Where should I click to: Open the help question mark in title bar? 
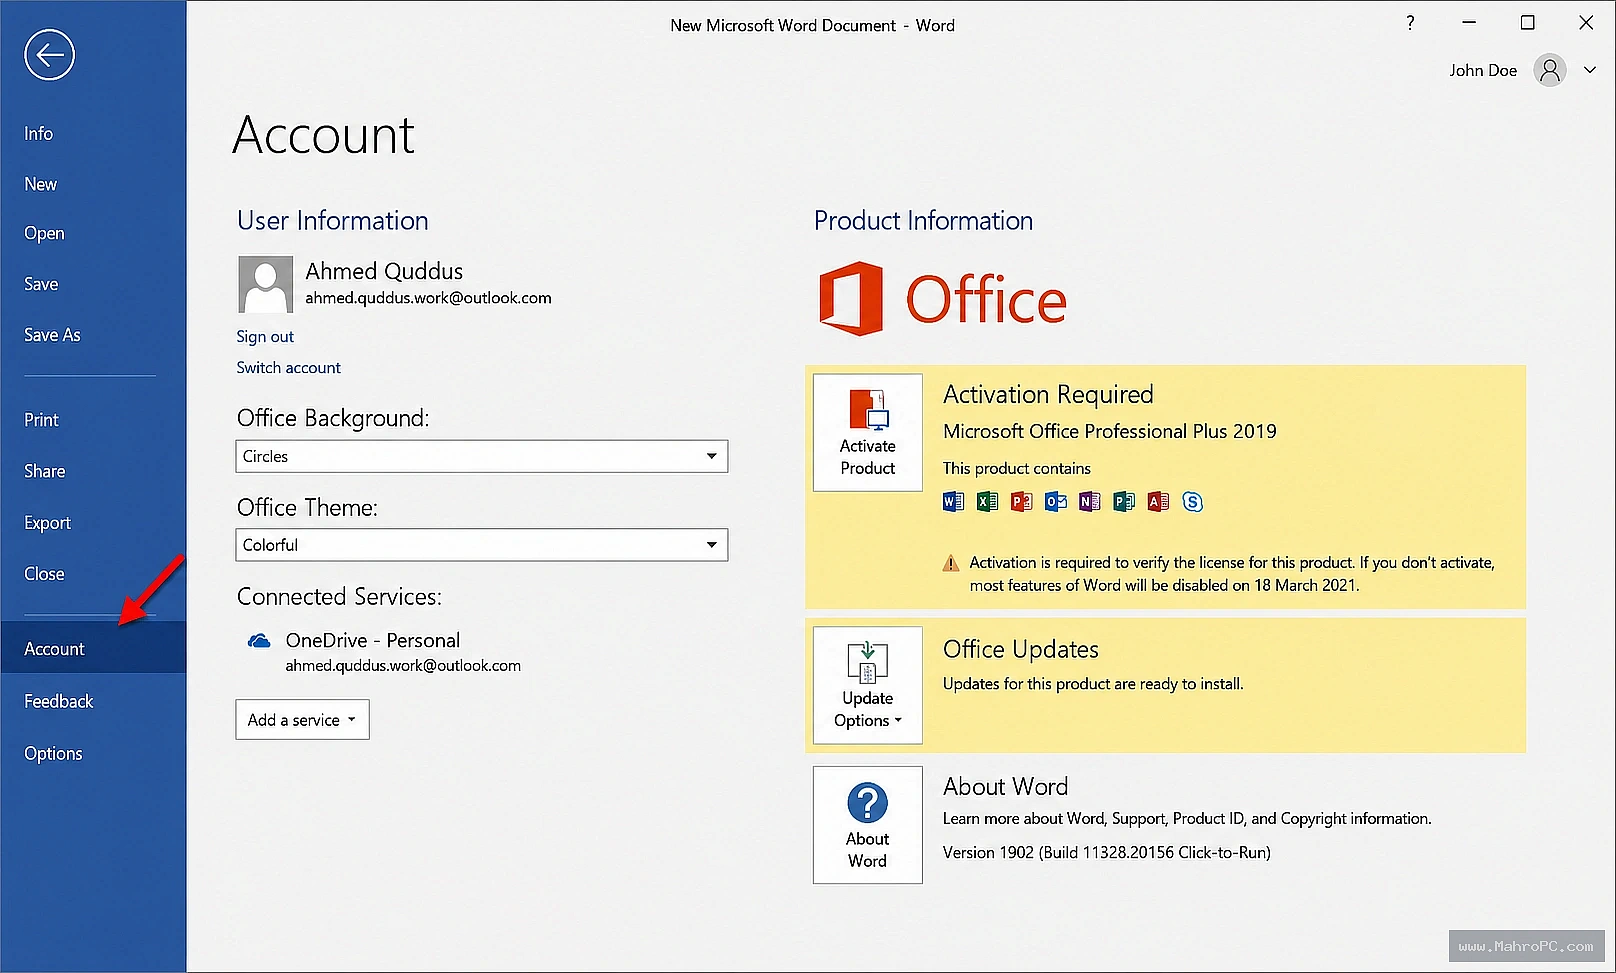pos(1410,23)
